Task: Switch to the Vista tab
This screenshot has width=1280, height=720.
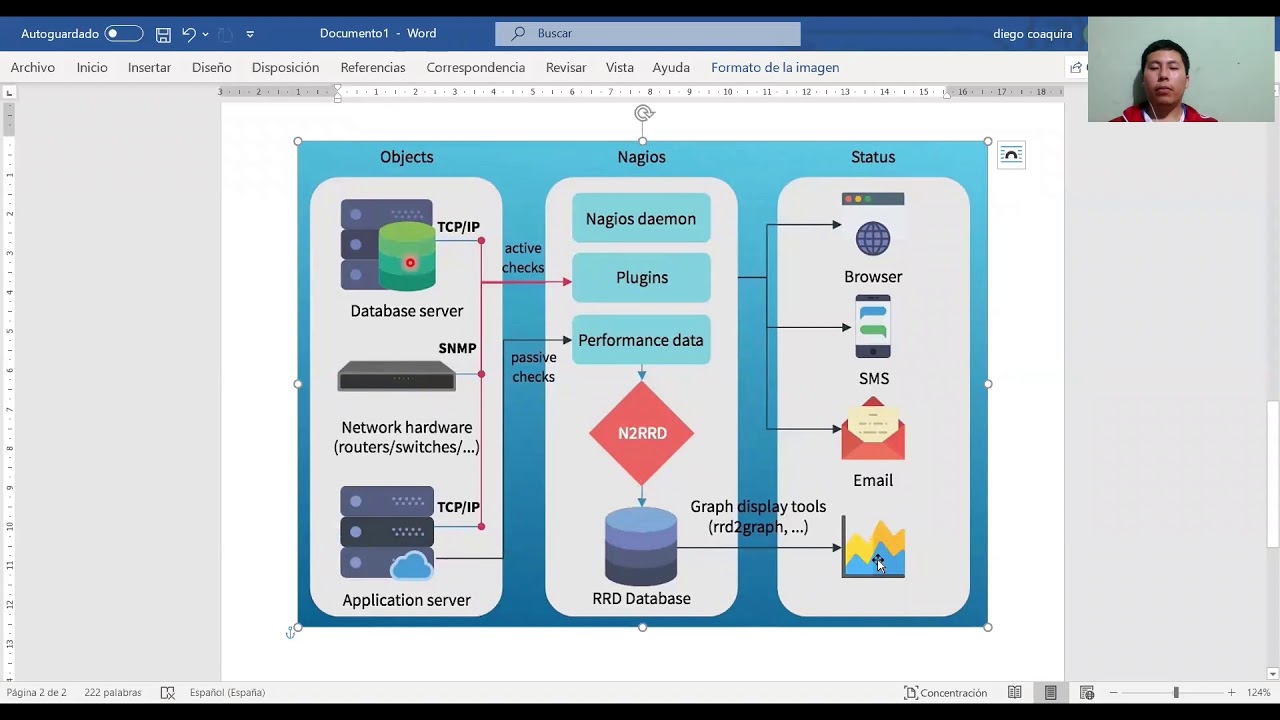Action: coord(620,67)
